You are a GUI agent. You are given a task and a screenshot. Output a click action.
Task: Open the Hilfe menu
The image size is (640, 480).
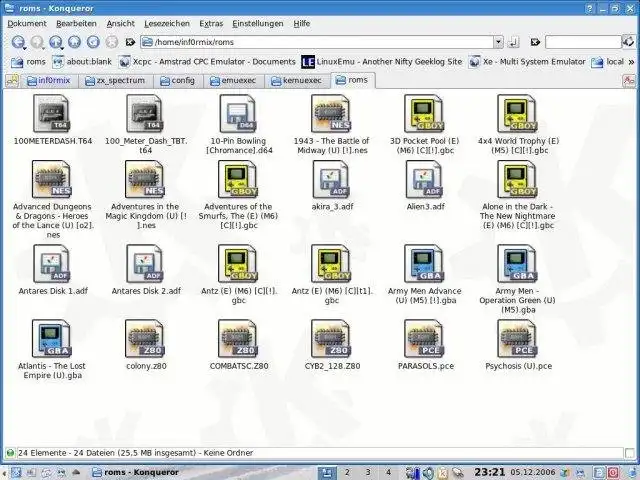click(x=302, y=24)
